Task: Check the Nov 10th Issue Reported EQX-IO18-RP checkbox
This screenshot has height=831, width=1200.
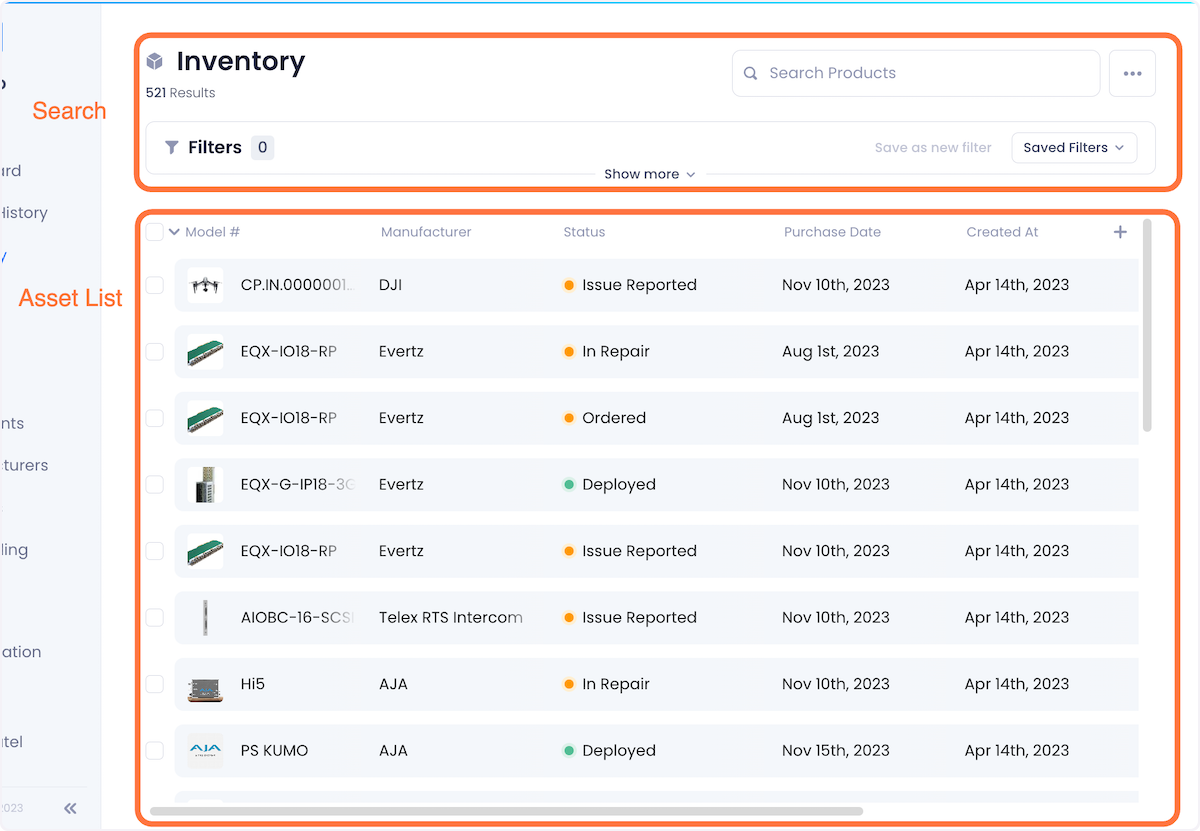Action: pos(154,551)
